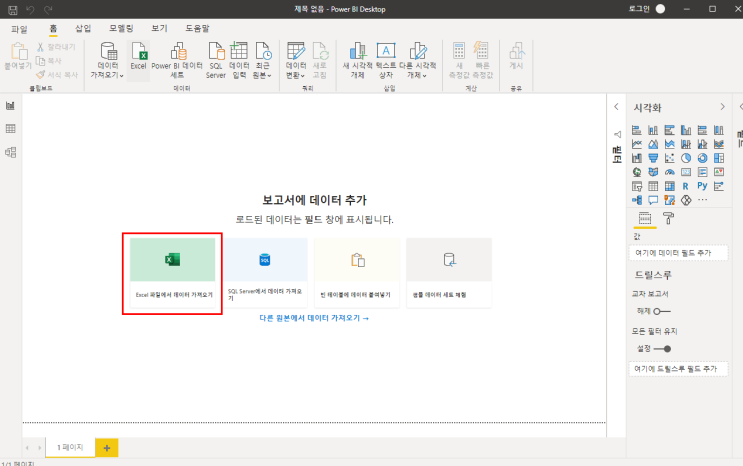Click SQL Server에서 데이터 가져오기 card
743x466 pixels.
(265, 273)
